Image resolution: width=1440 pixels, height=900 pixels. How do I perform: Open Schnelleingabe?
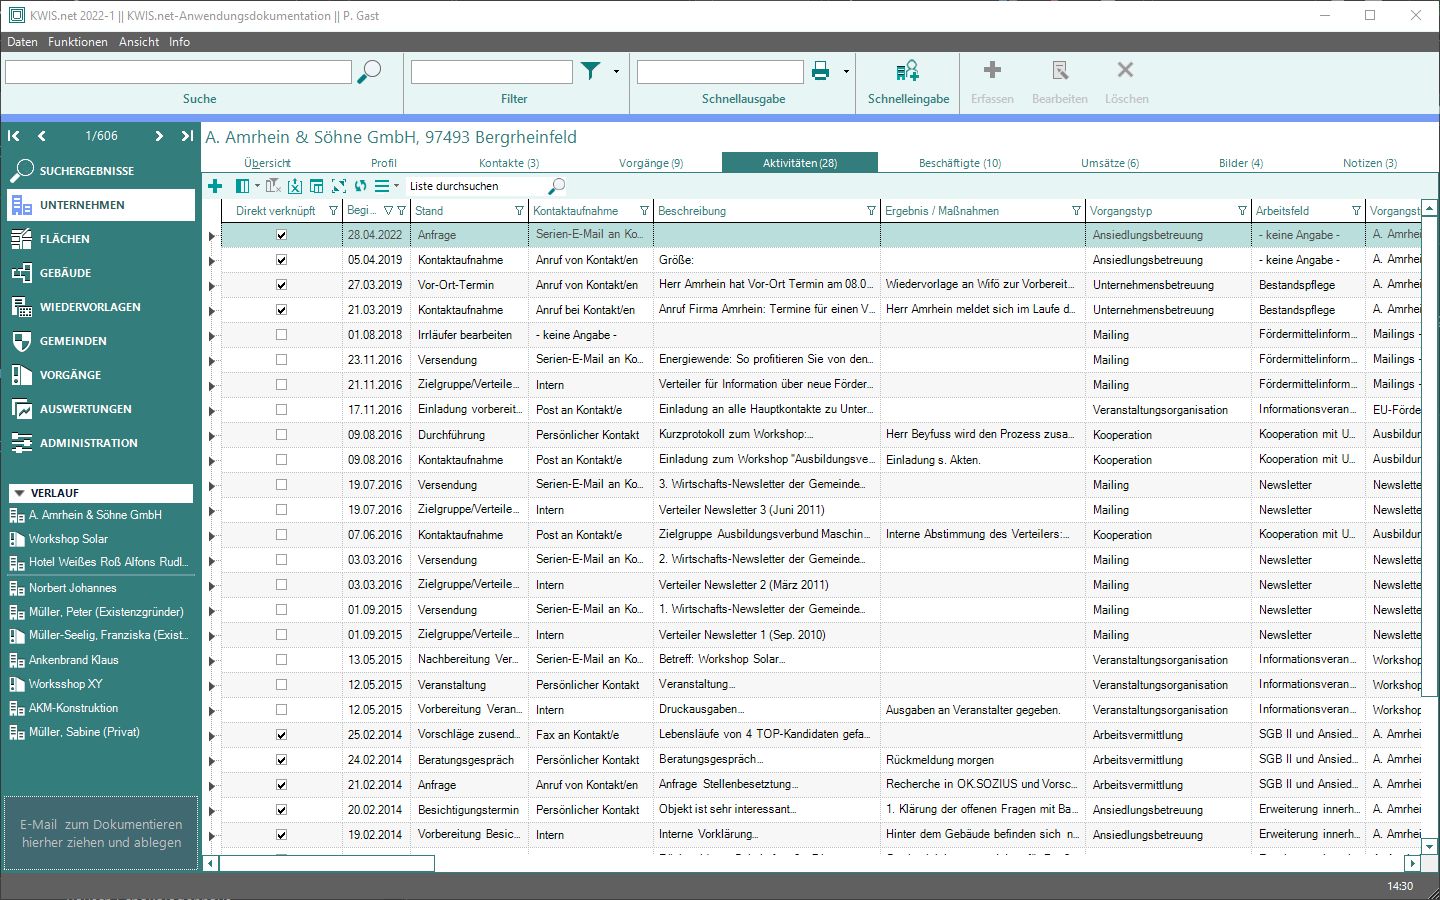click(x=908, y=82)
